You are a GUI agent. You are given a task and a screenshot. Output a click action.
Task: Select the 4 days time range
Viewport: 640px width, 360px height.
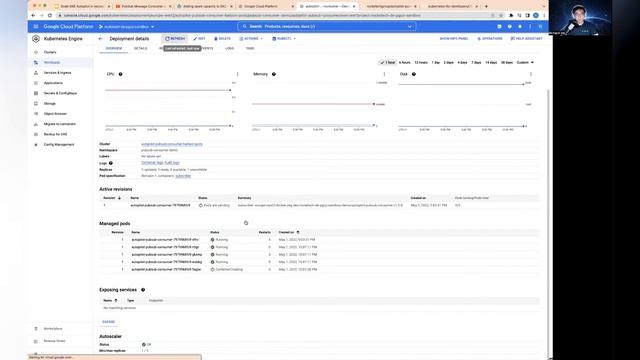click(462, 62)
